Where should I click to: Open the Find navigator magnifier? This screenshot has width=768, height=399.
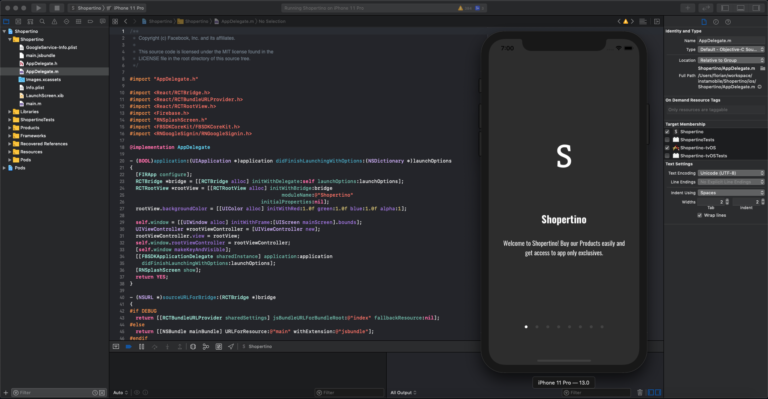coord(42,22)
